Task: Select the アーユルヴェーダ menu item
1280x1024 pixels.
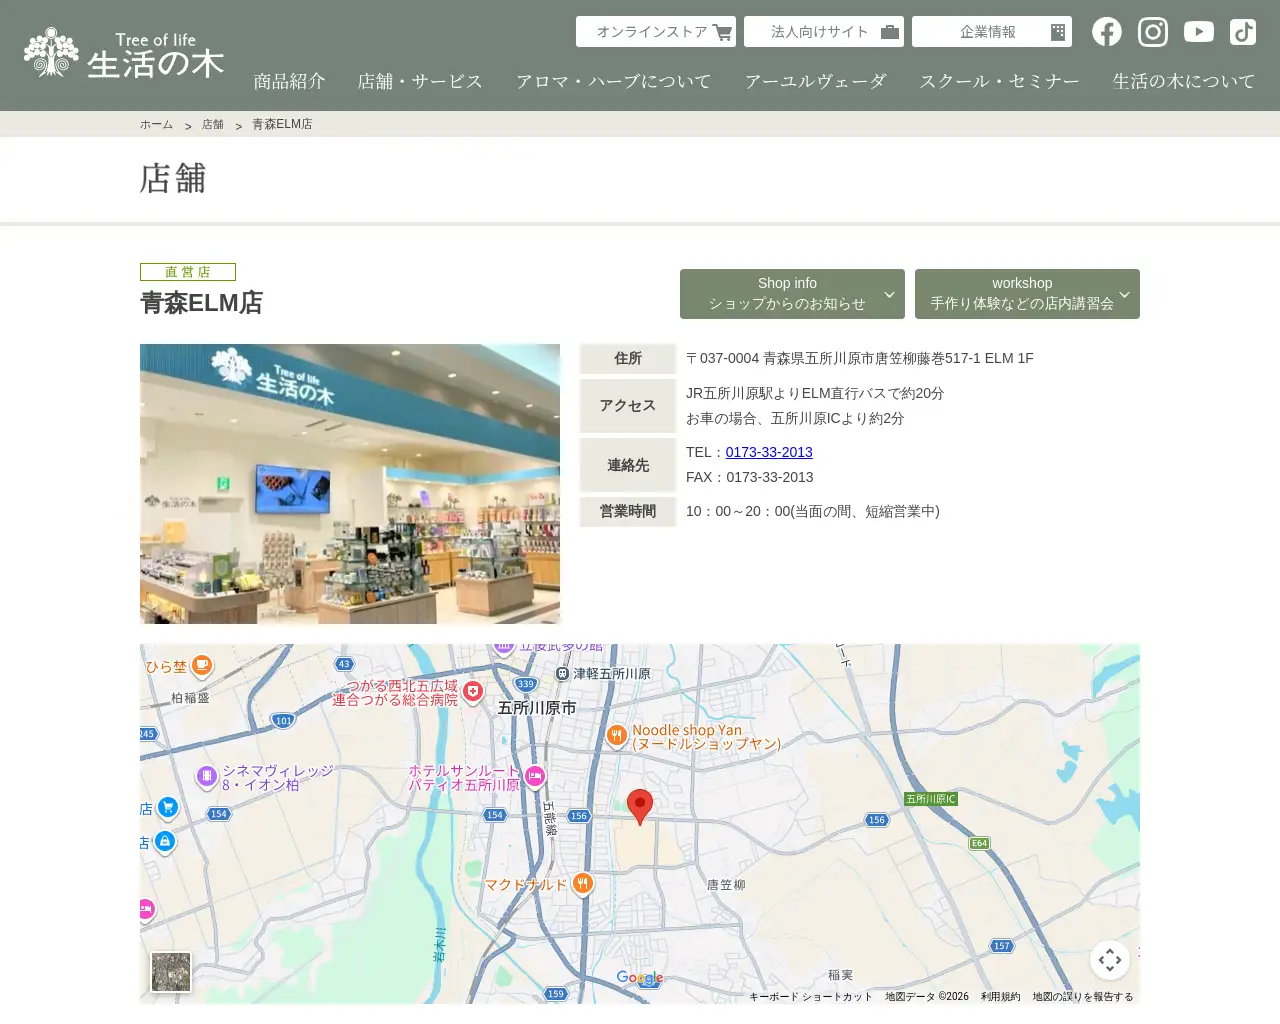Action: pyautogui.click(x=816, y=81)
